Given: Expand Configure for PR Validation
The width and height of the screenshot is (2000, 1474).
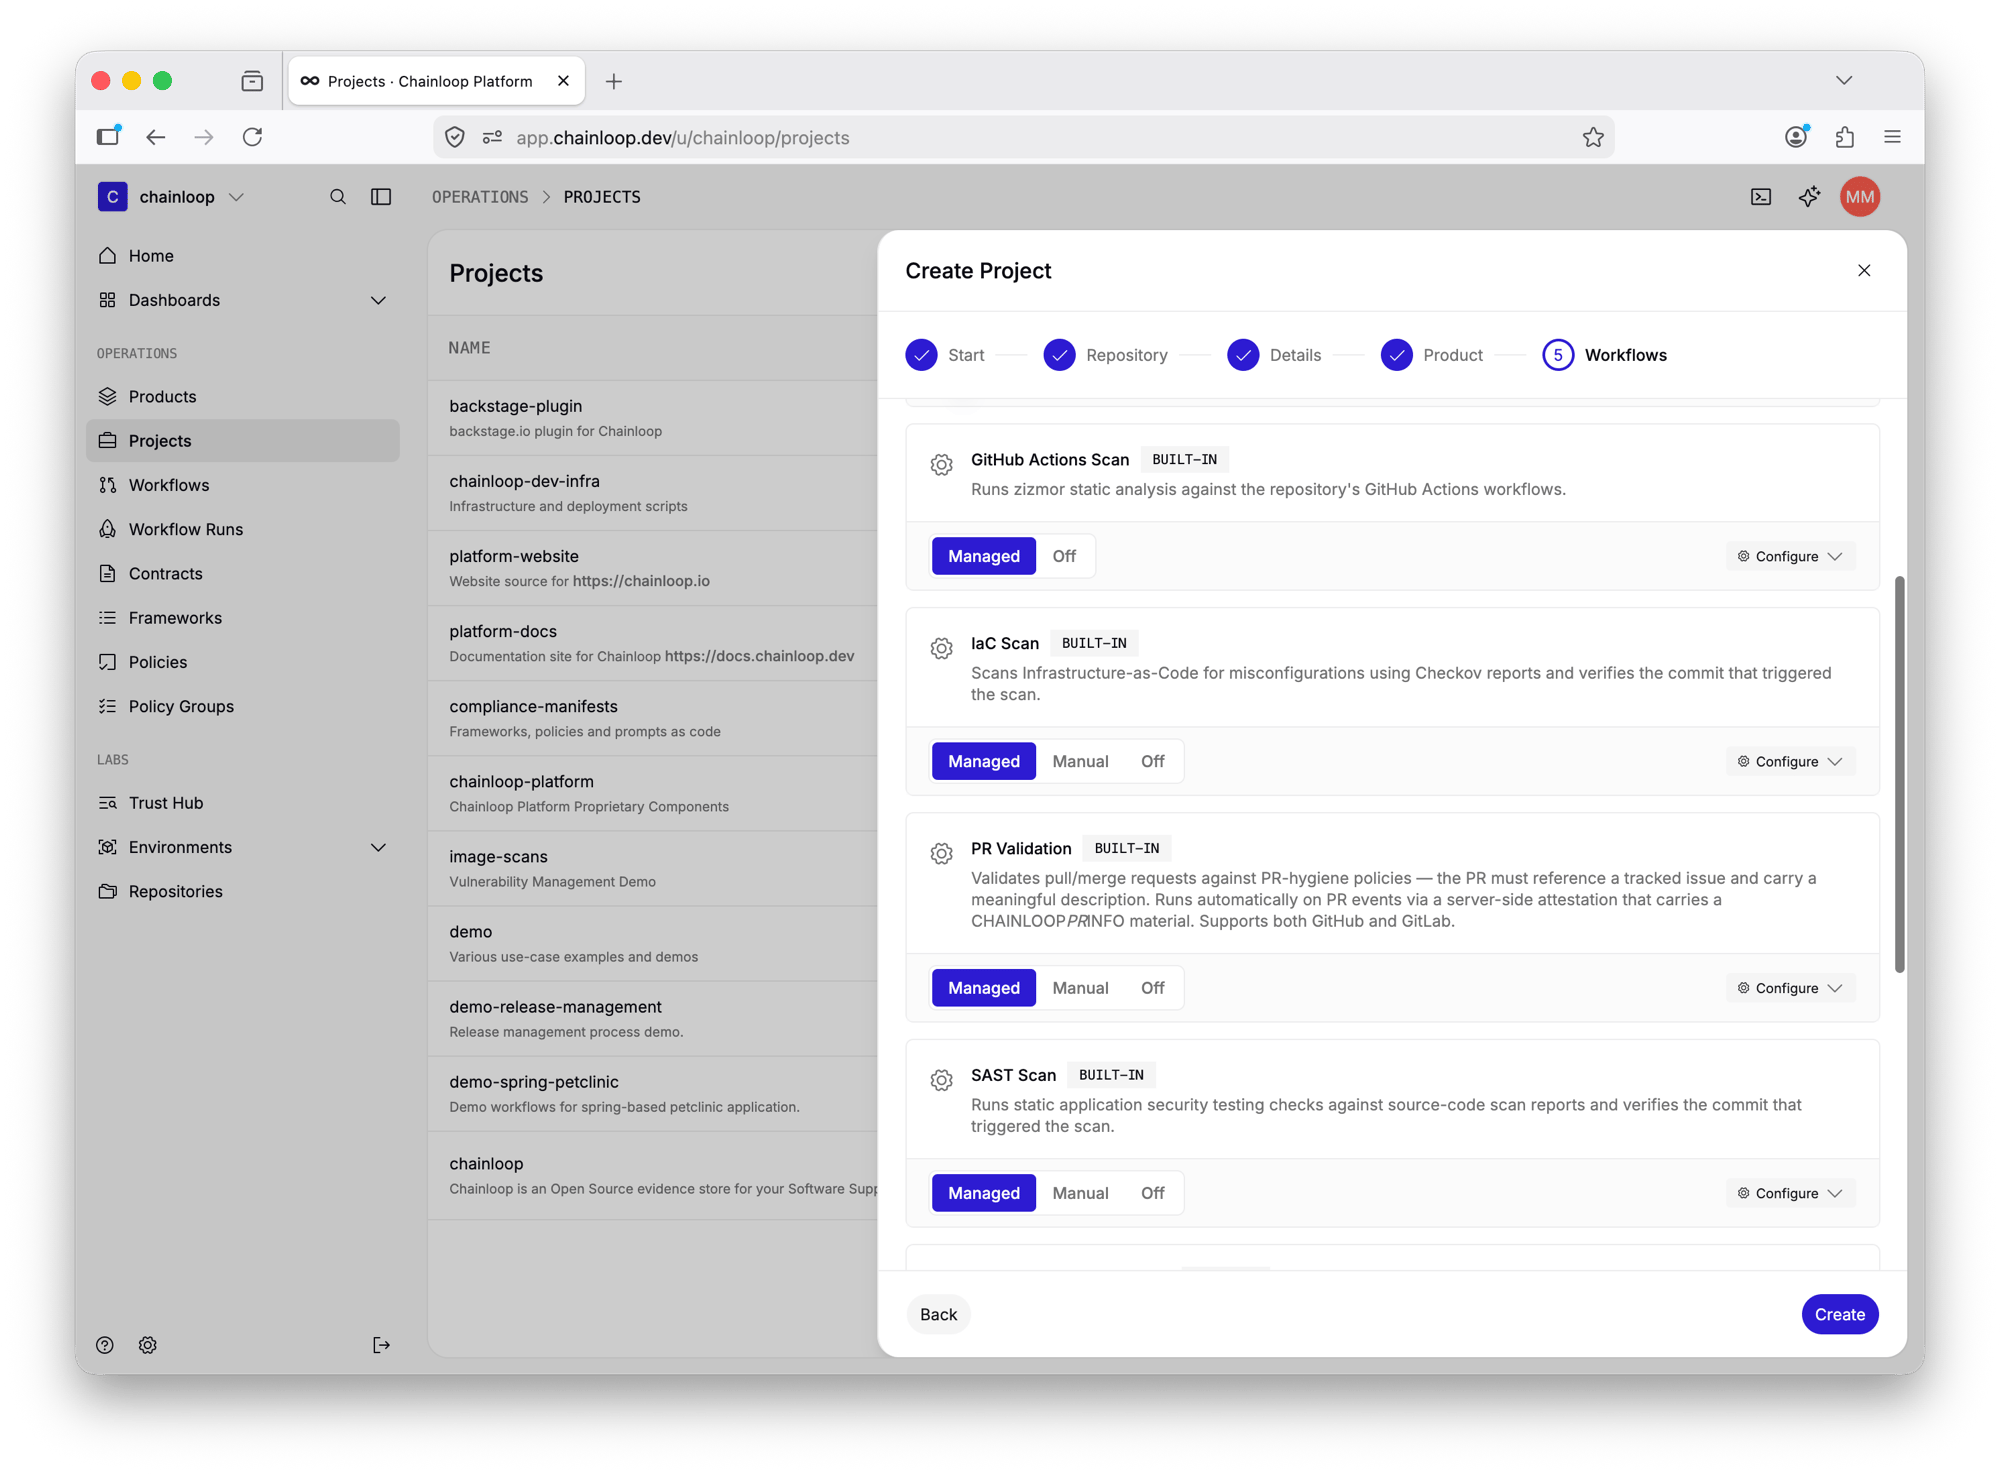Looking at the screenshot, I should point(1790,988).
